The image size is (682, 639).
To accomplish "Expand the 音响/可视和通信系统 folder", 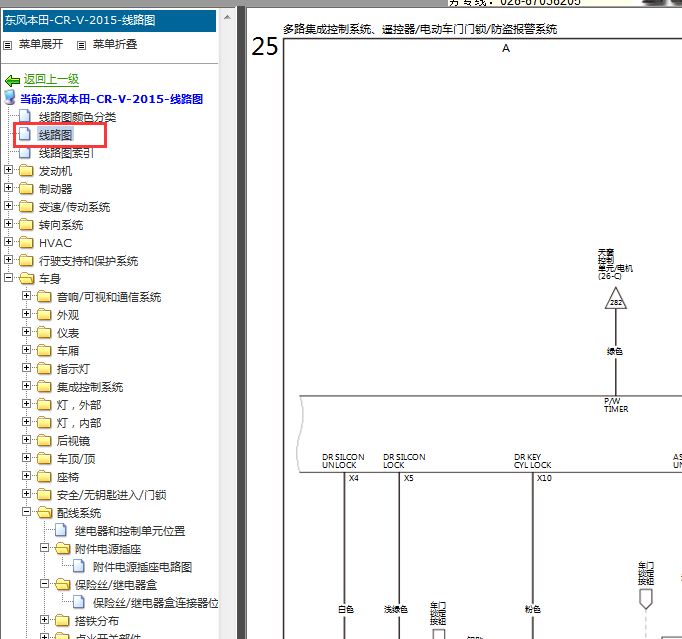I will tap(26, 296).
